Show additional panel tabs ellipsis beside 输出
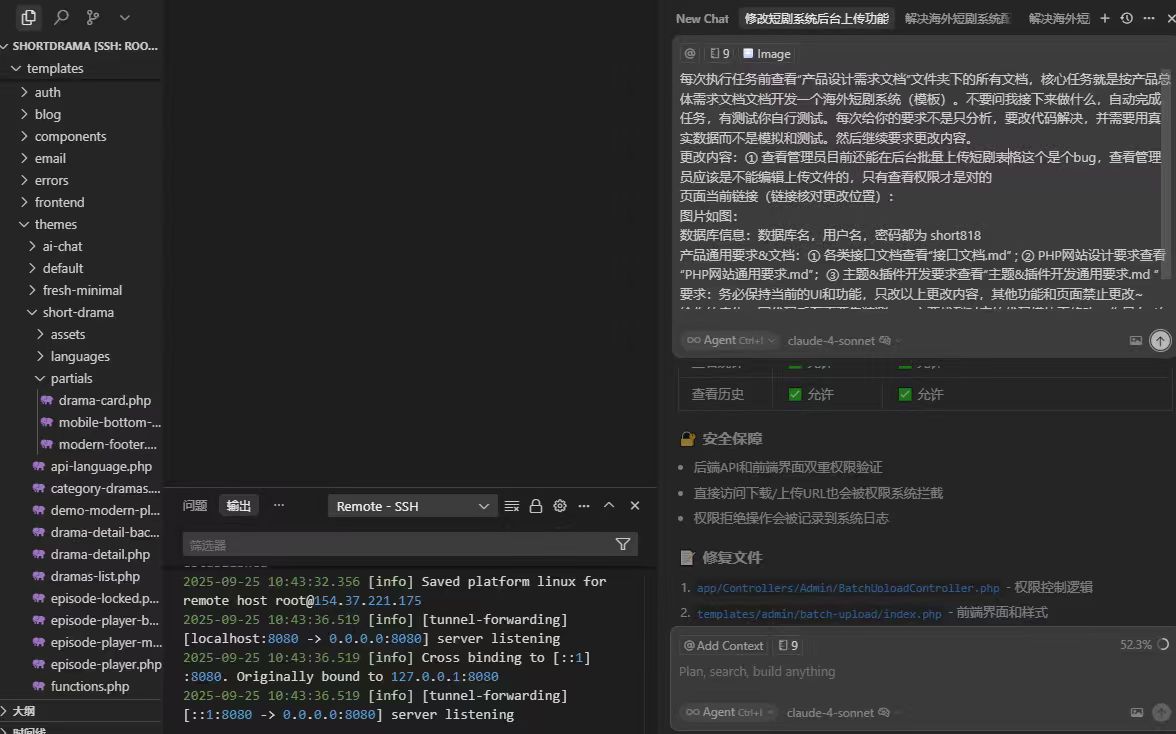 279,505
